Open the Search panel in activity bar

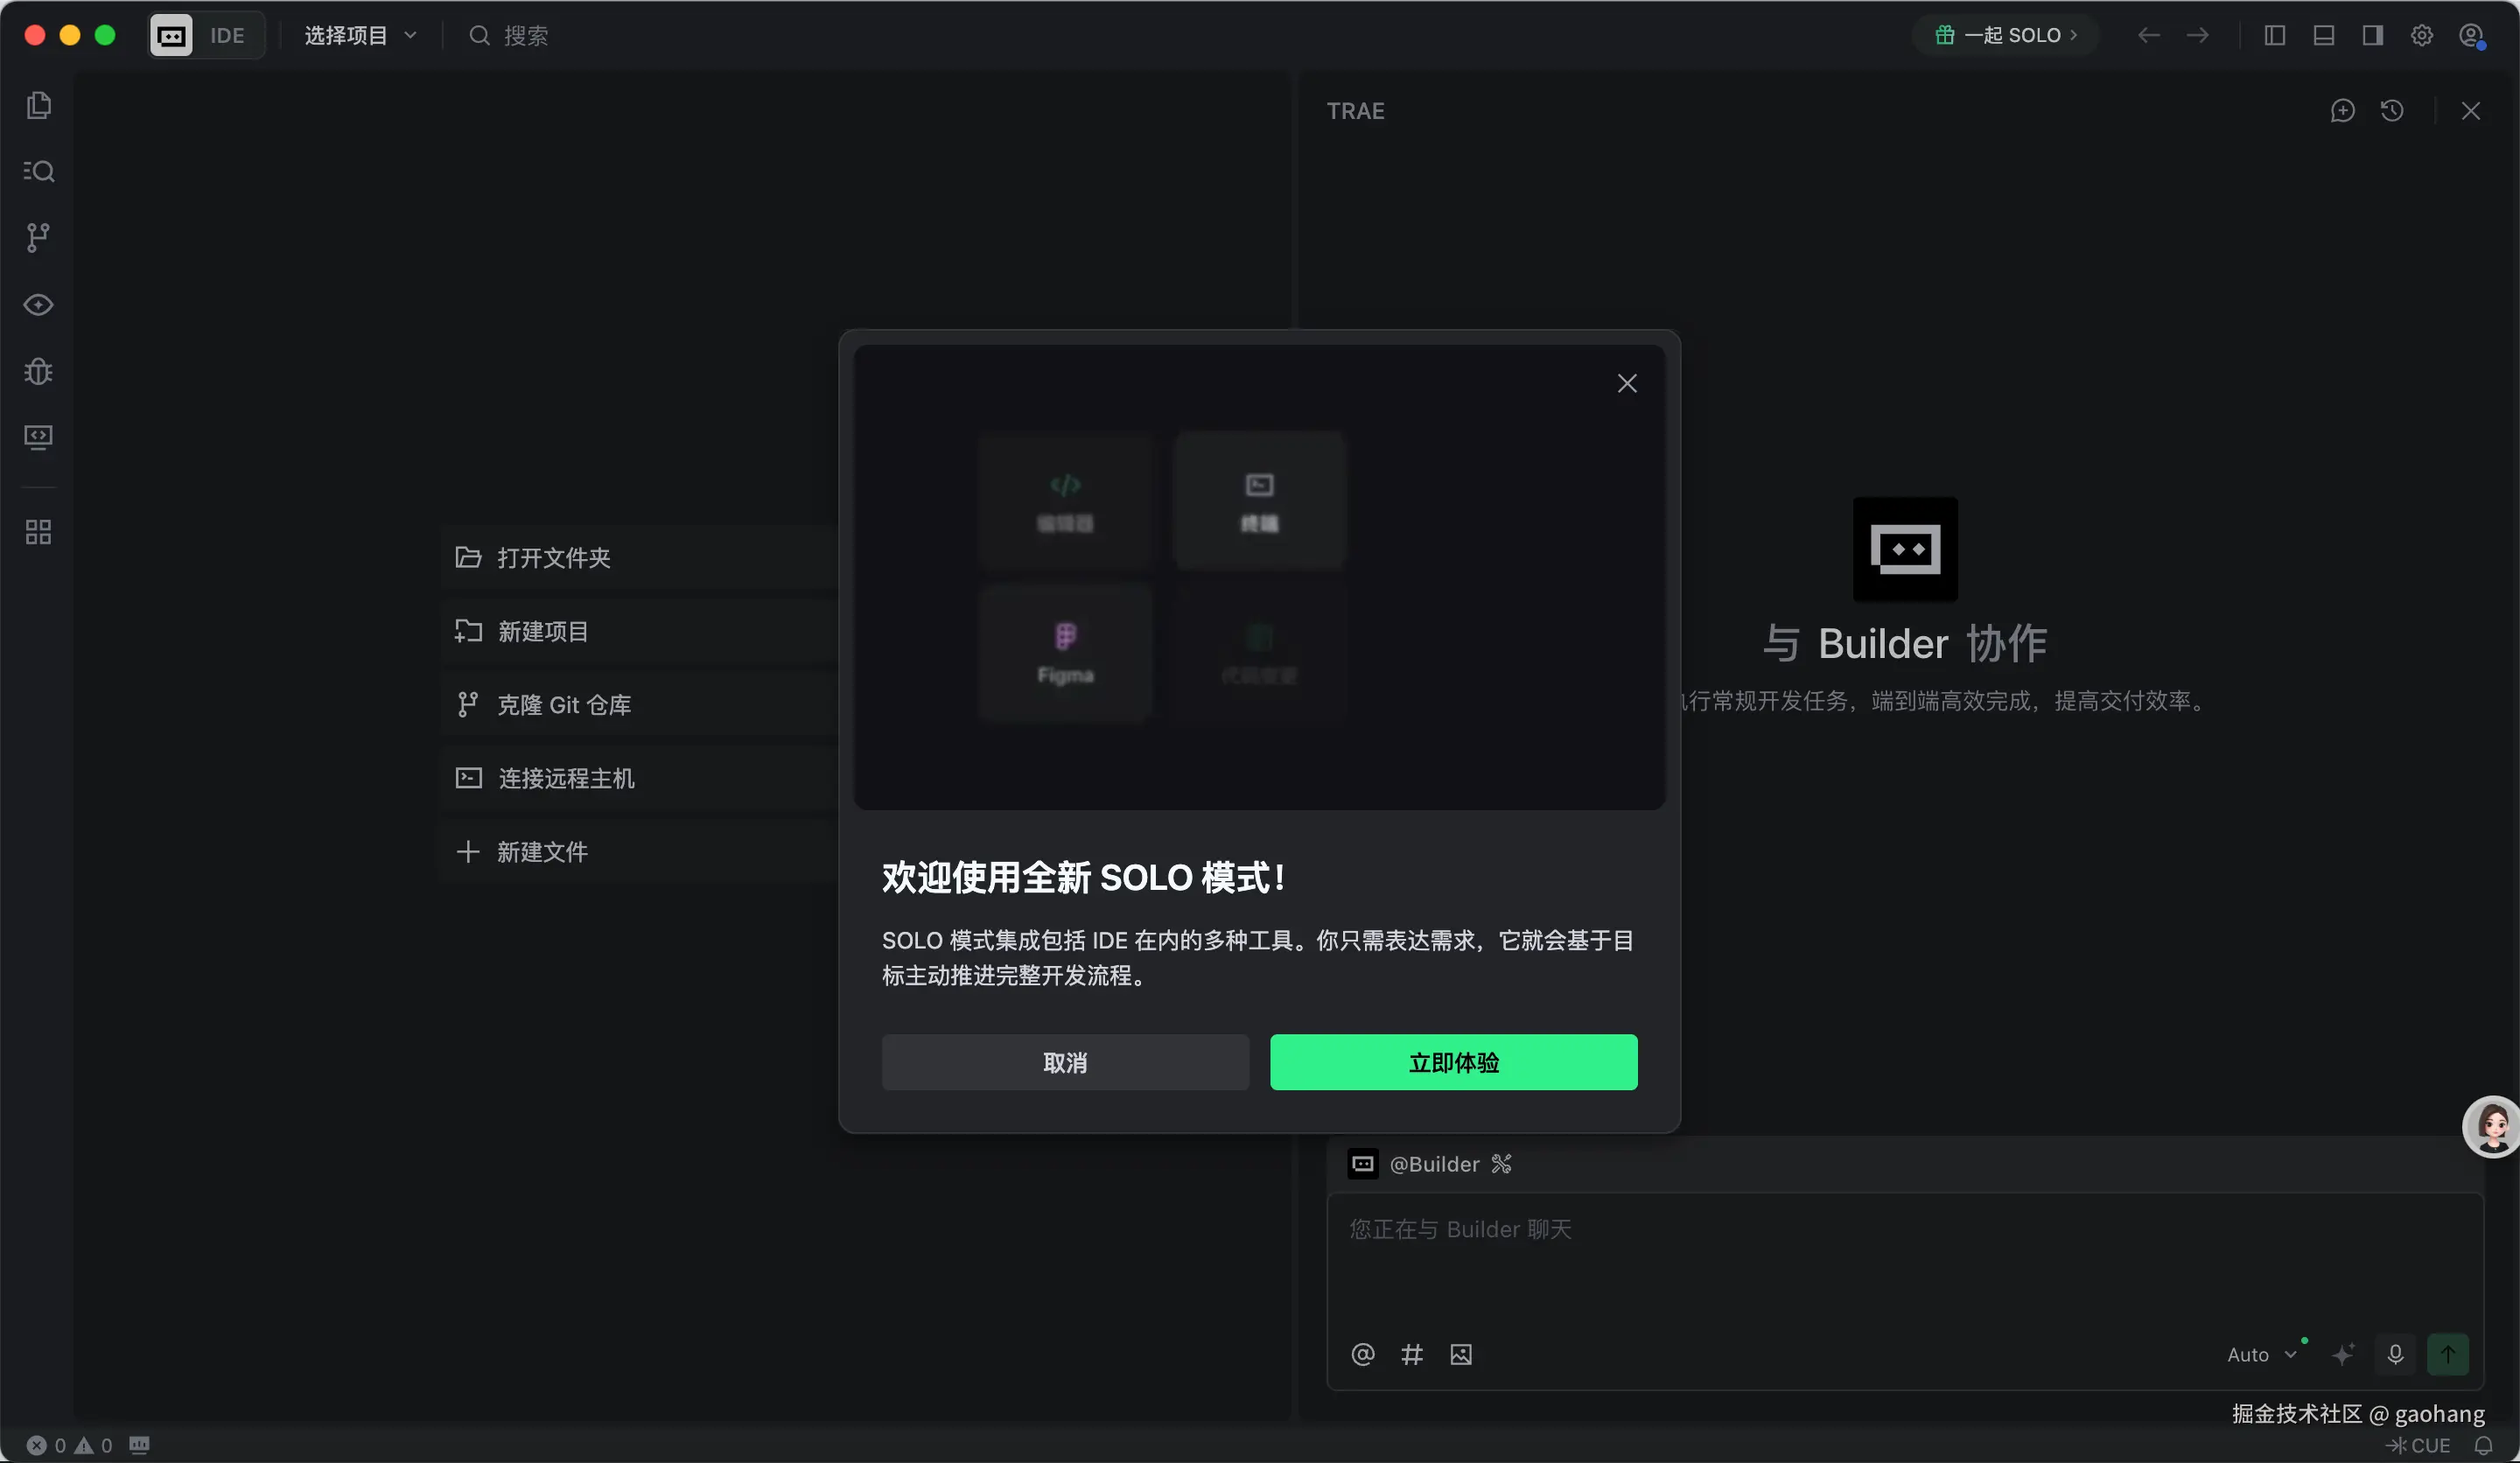click(x=39, y=171)
